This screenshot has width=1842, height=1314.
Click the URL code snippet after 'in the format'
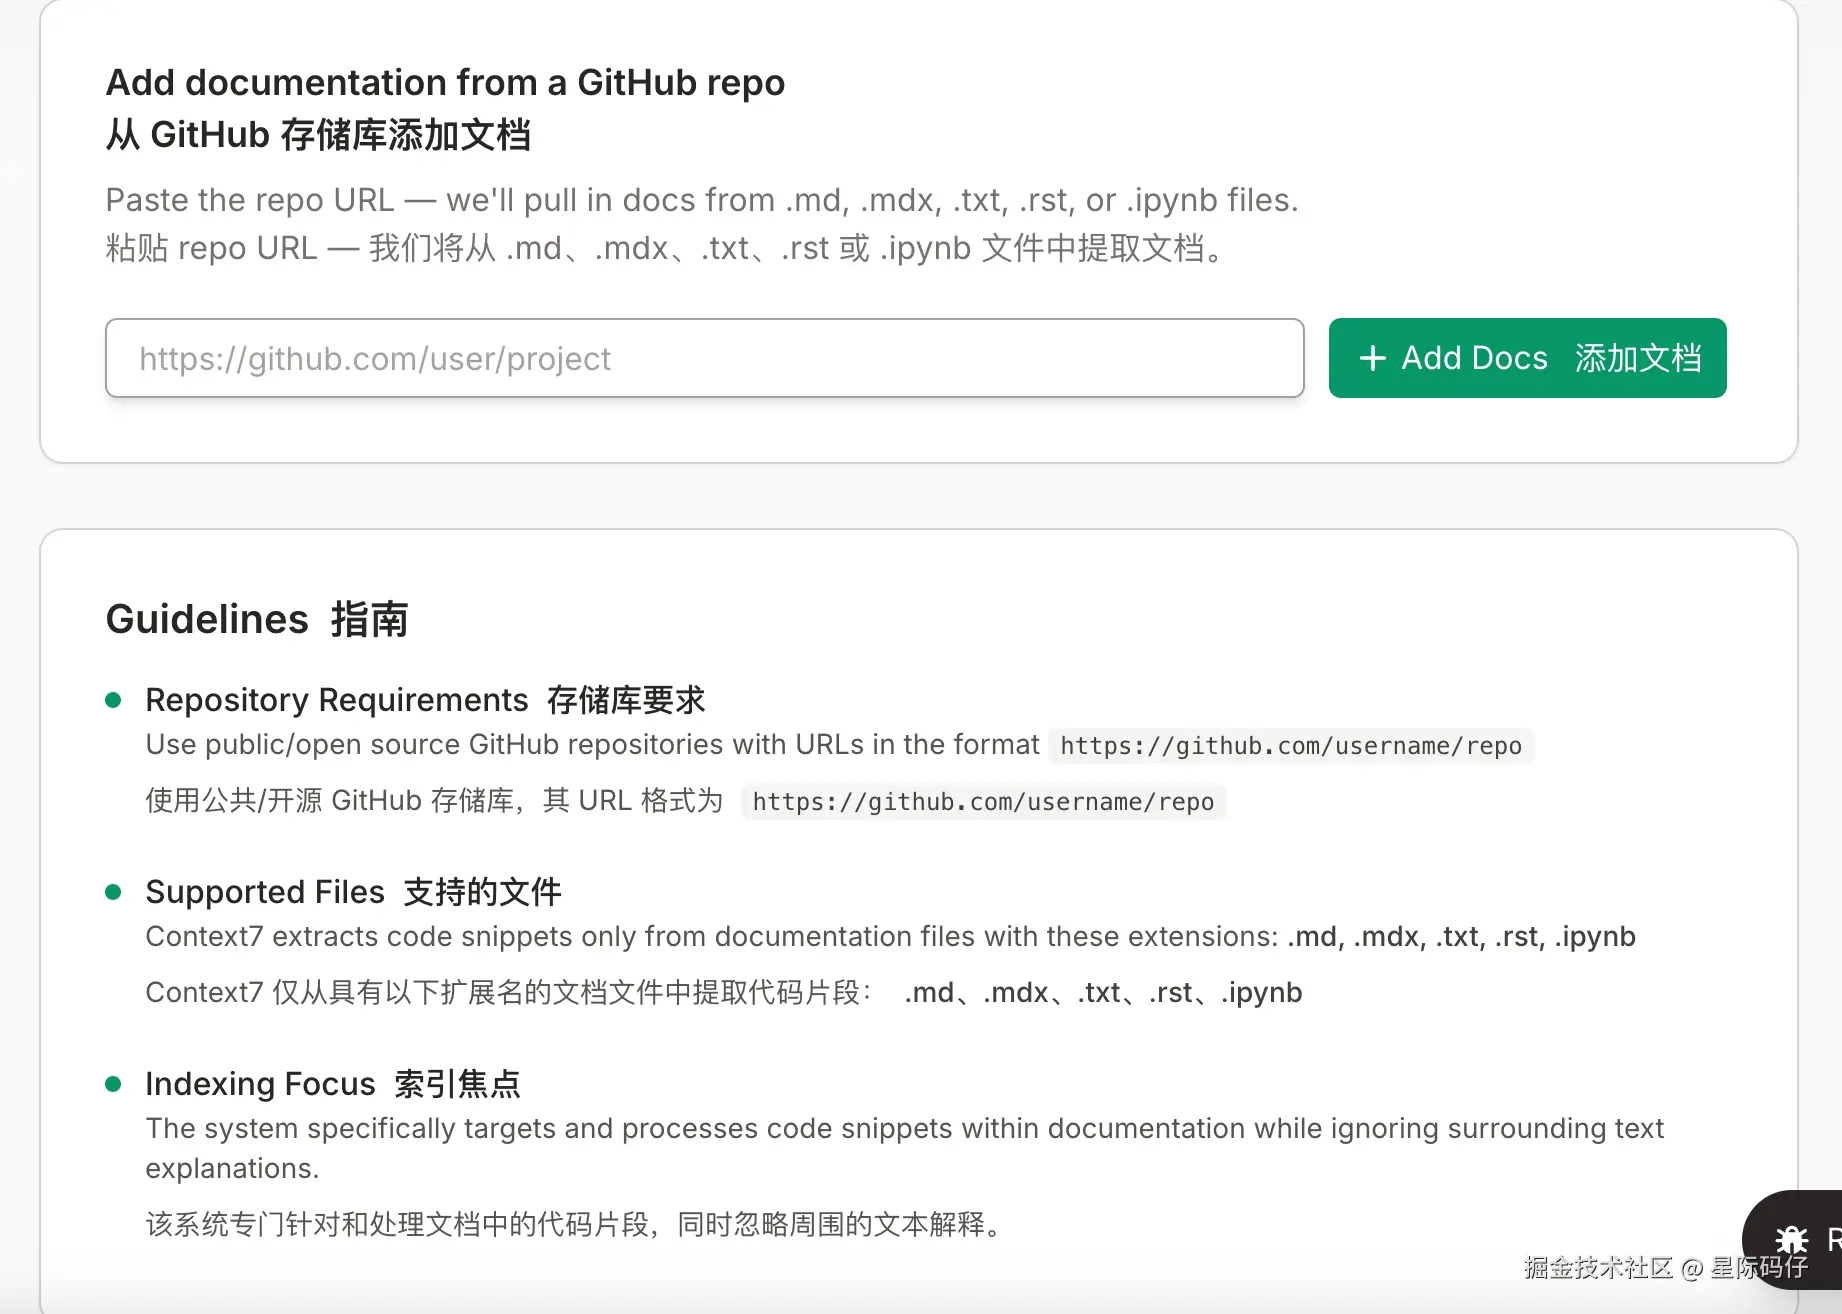[1291, 746]
